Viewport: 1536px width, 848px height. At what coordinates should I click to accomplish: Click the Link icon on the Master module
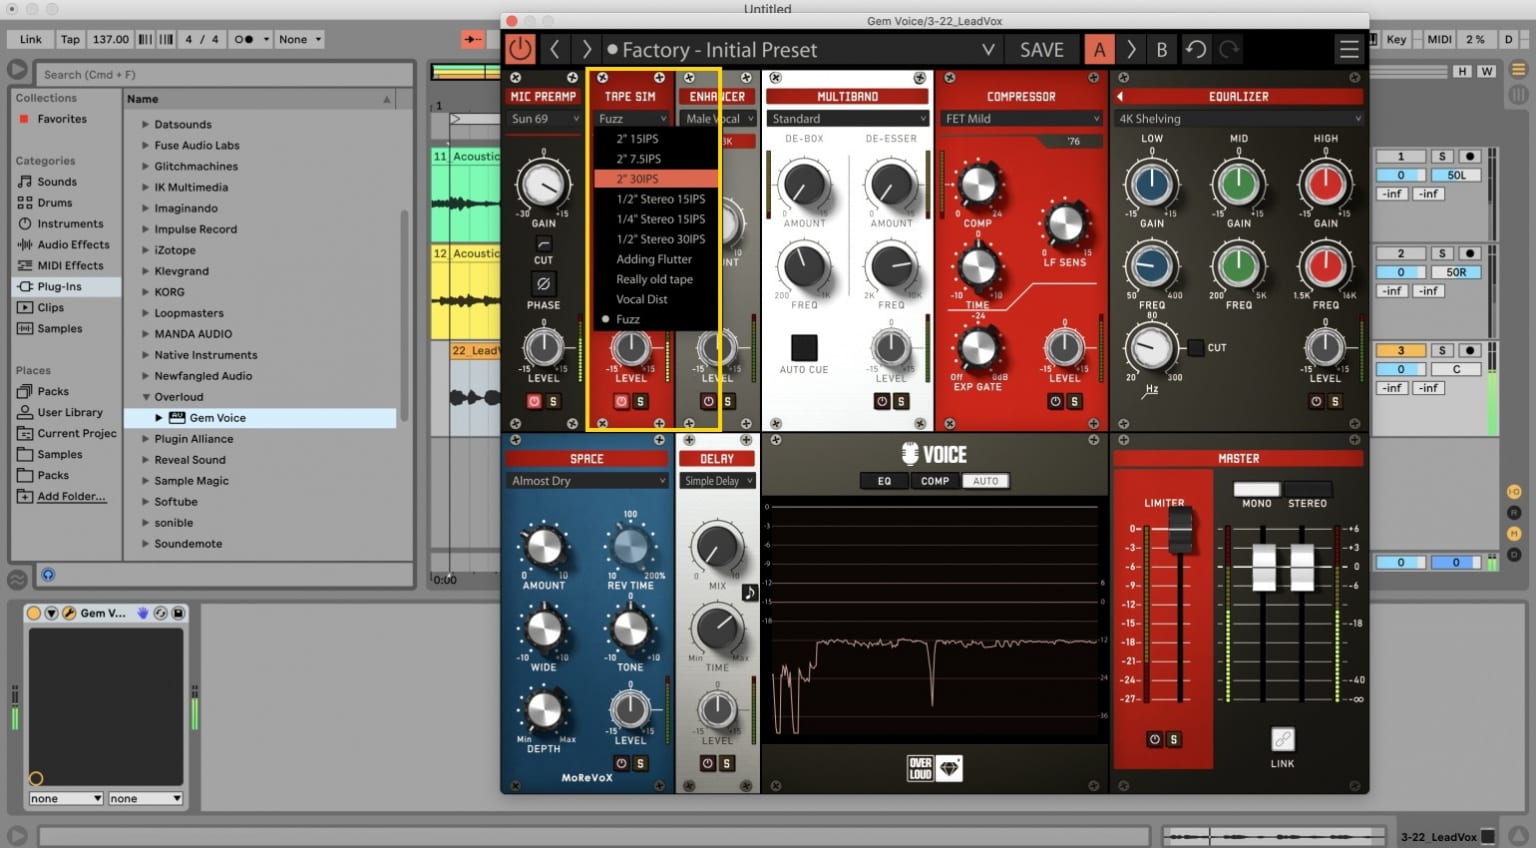tap(1282, 740)
